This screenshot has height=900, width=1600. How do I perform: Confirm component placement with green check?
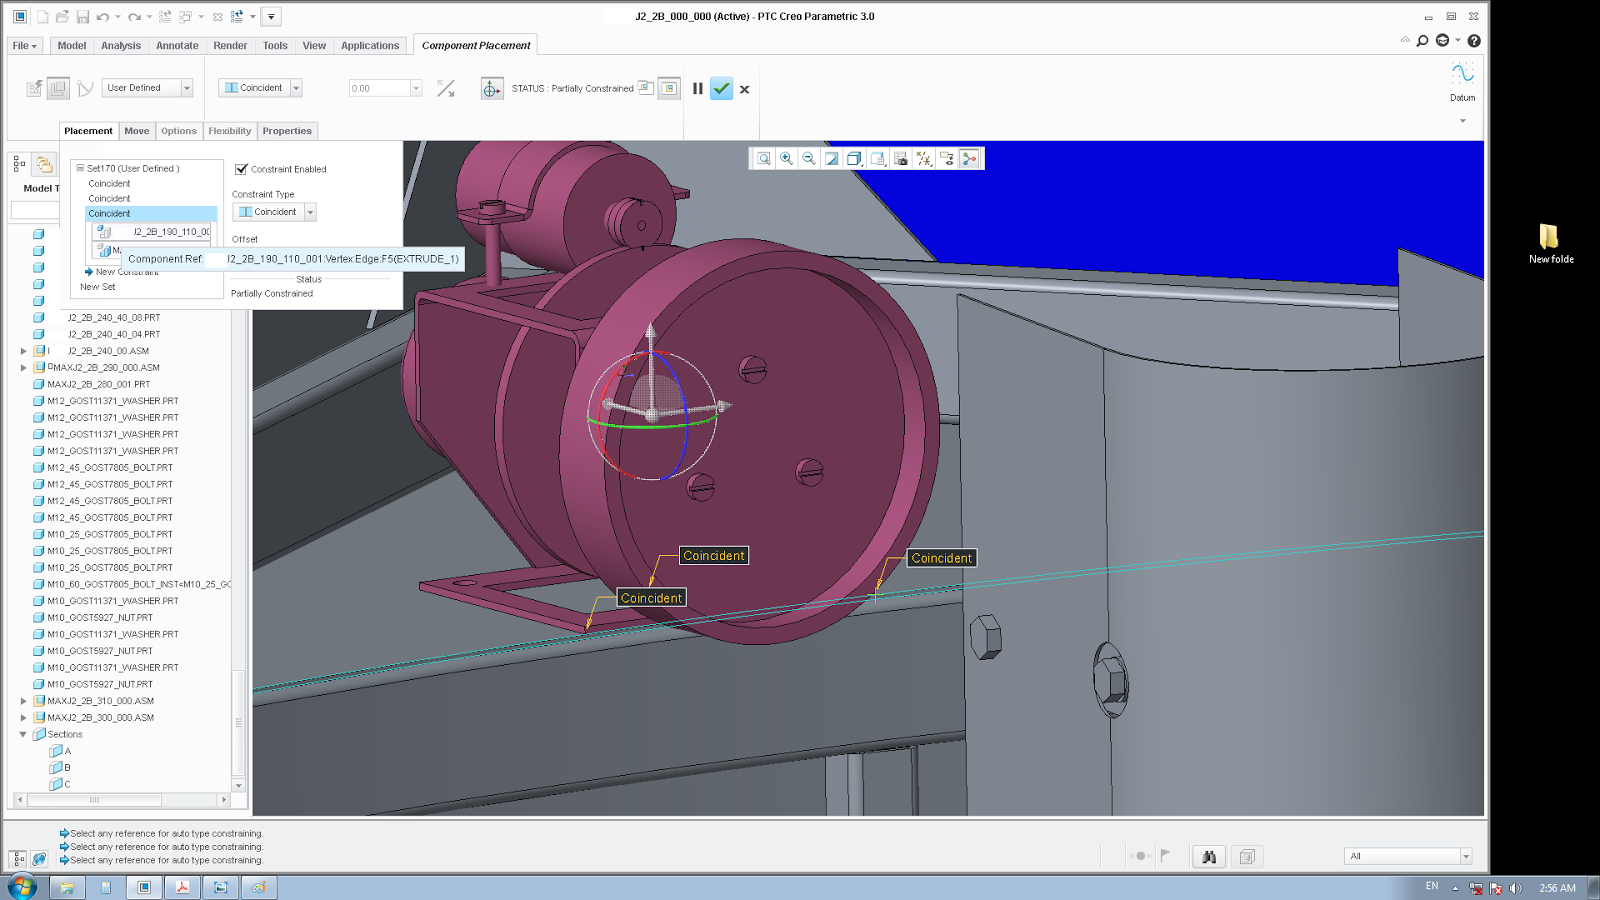point(722,89)
